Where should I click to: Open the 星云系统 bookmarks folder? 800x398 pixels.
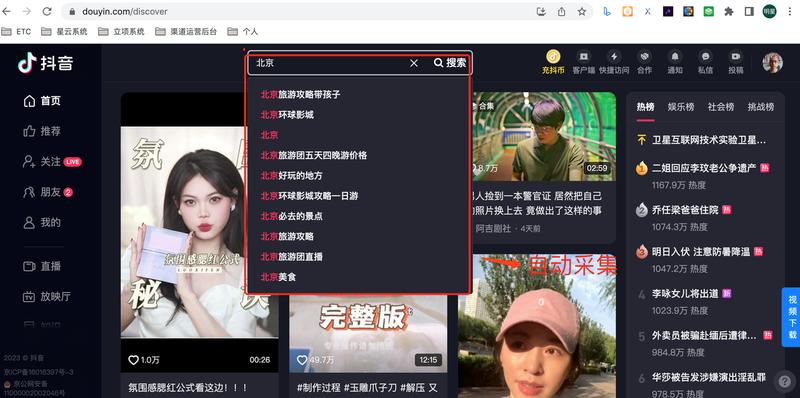pyautogui.click(x=64, y=32)
